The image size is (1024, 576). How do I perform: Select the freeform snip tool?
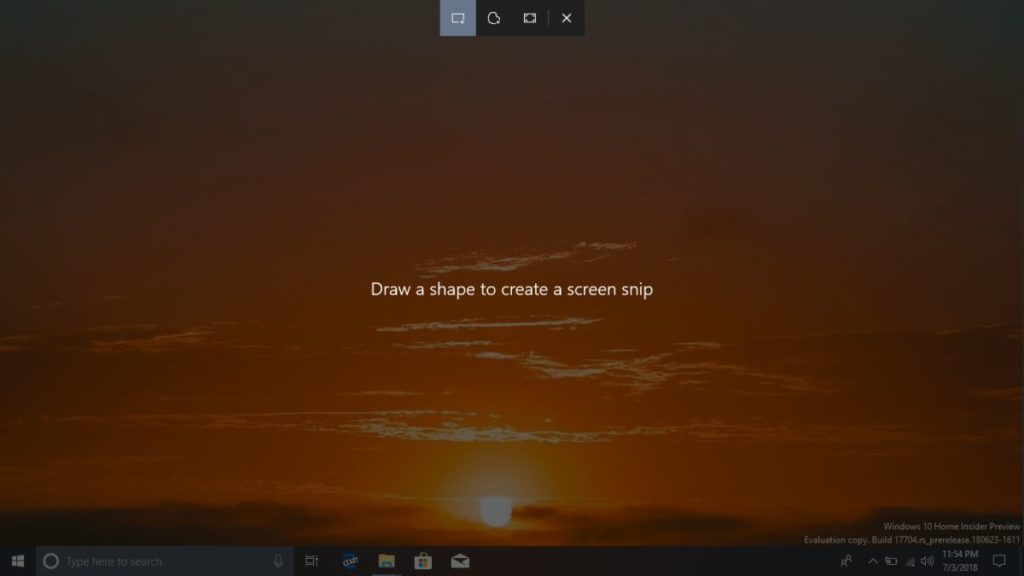point(494,18)
